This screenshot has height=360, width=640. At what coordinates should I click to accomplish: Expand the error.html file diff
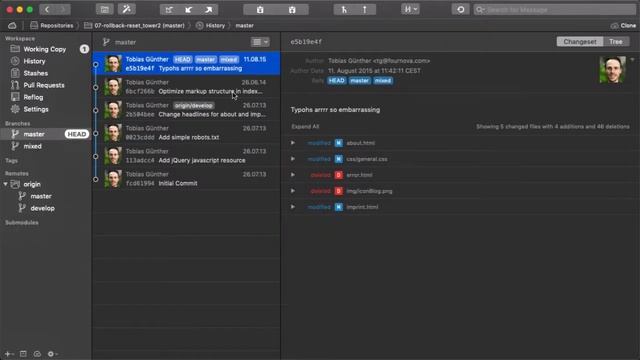[x=293, y=175]
